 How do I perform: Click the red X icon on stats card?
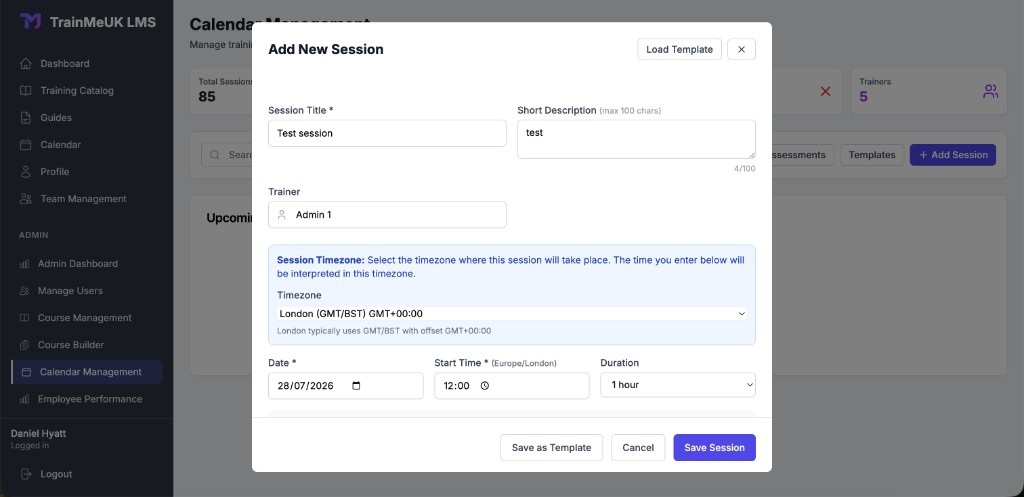click(825, 91)
